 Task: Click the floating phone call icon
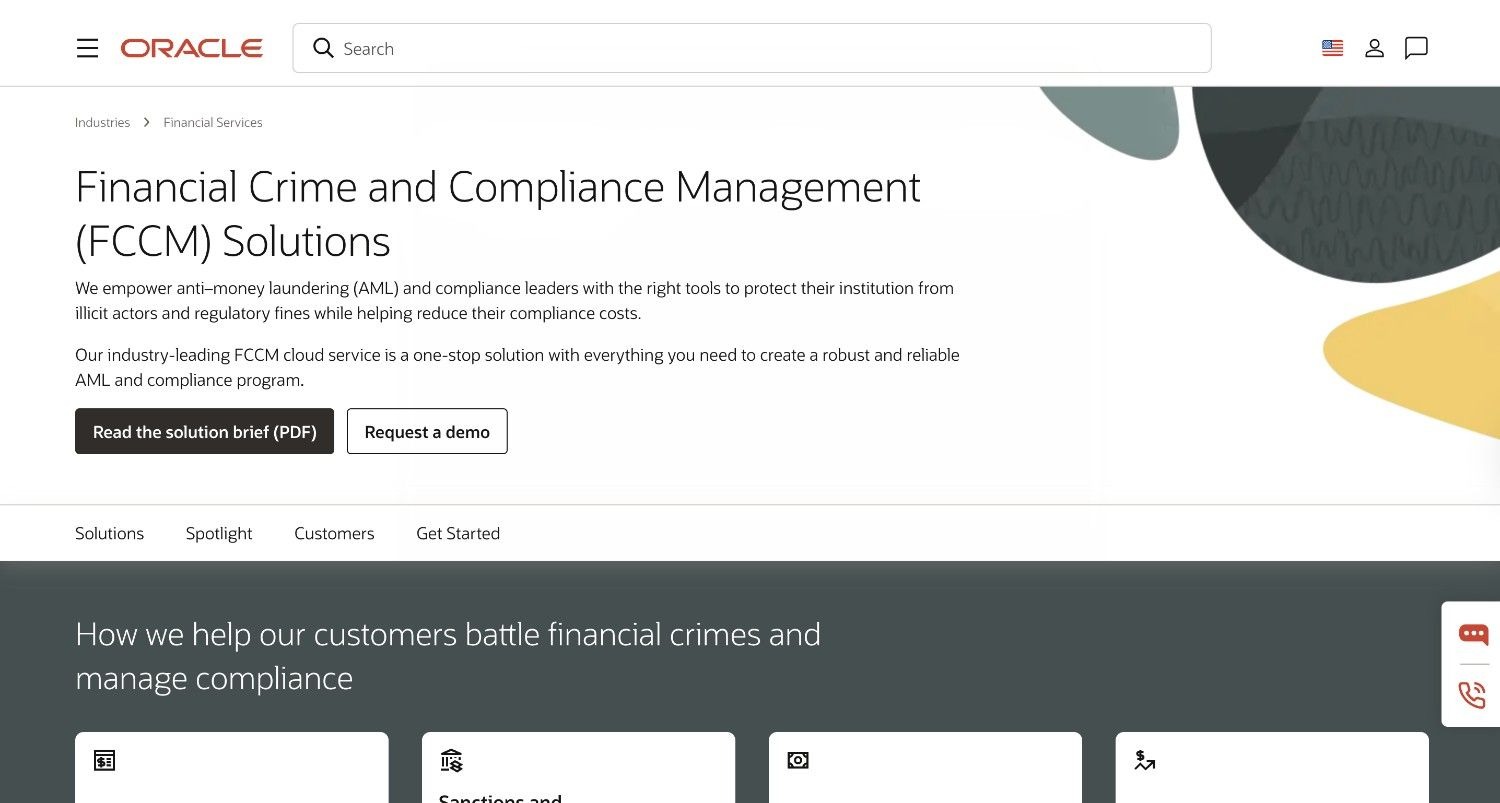tap(1473, 694)
